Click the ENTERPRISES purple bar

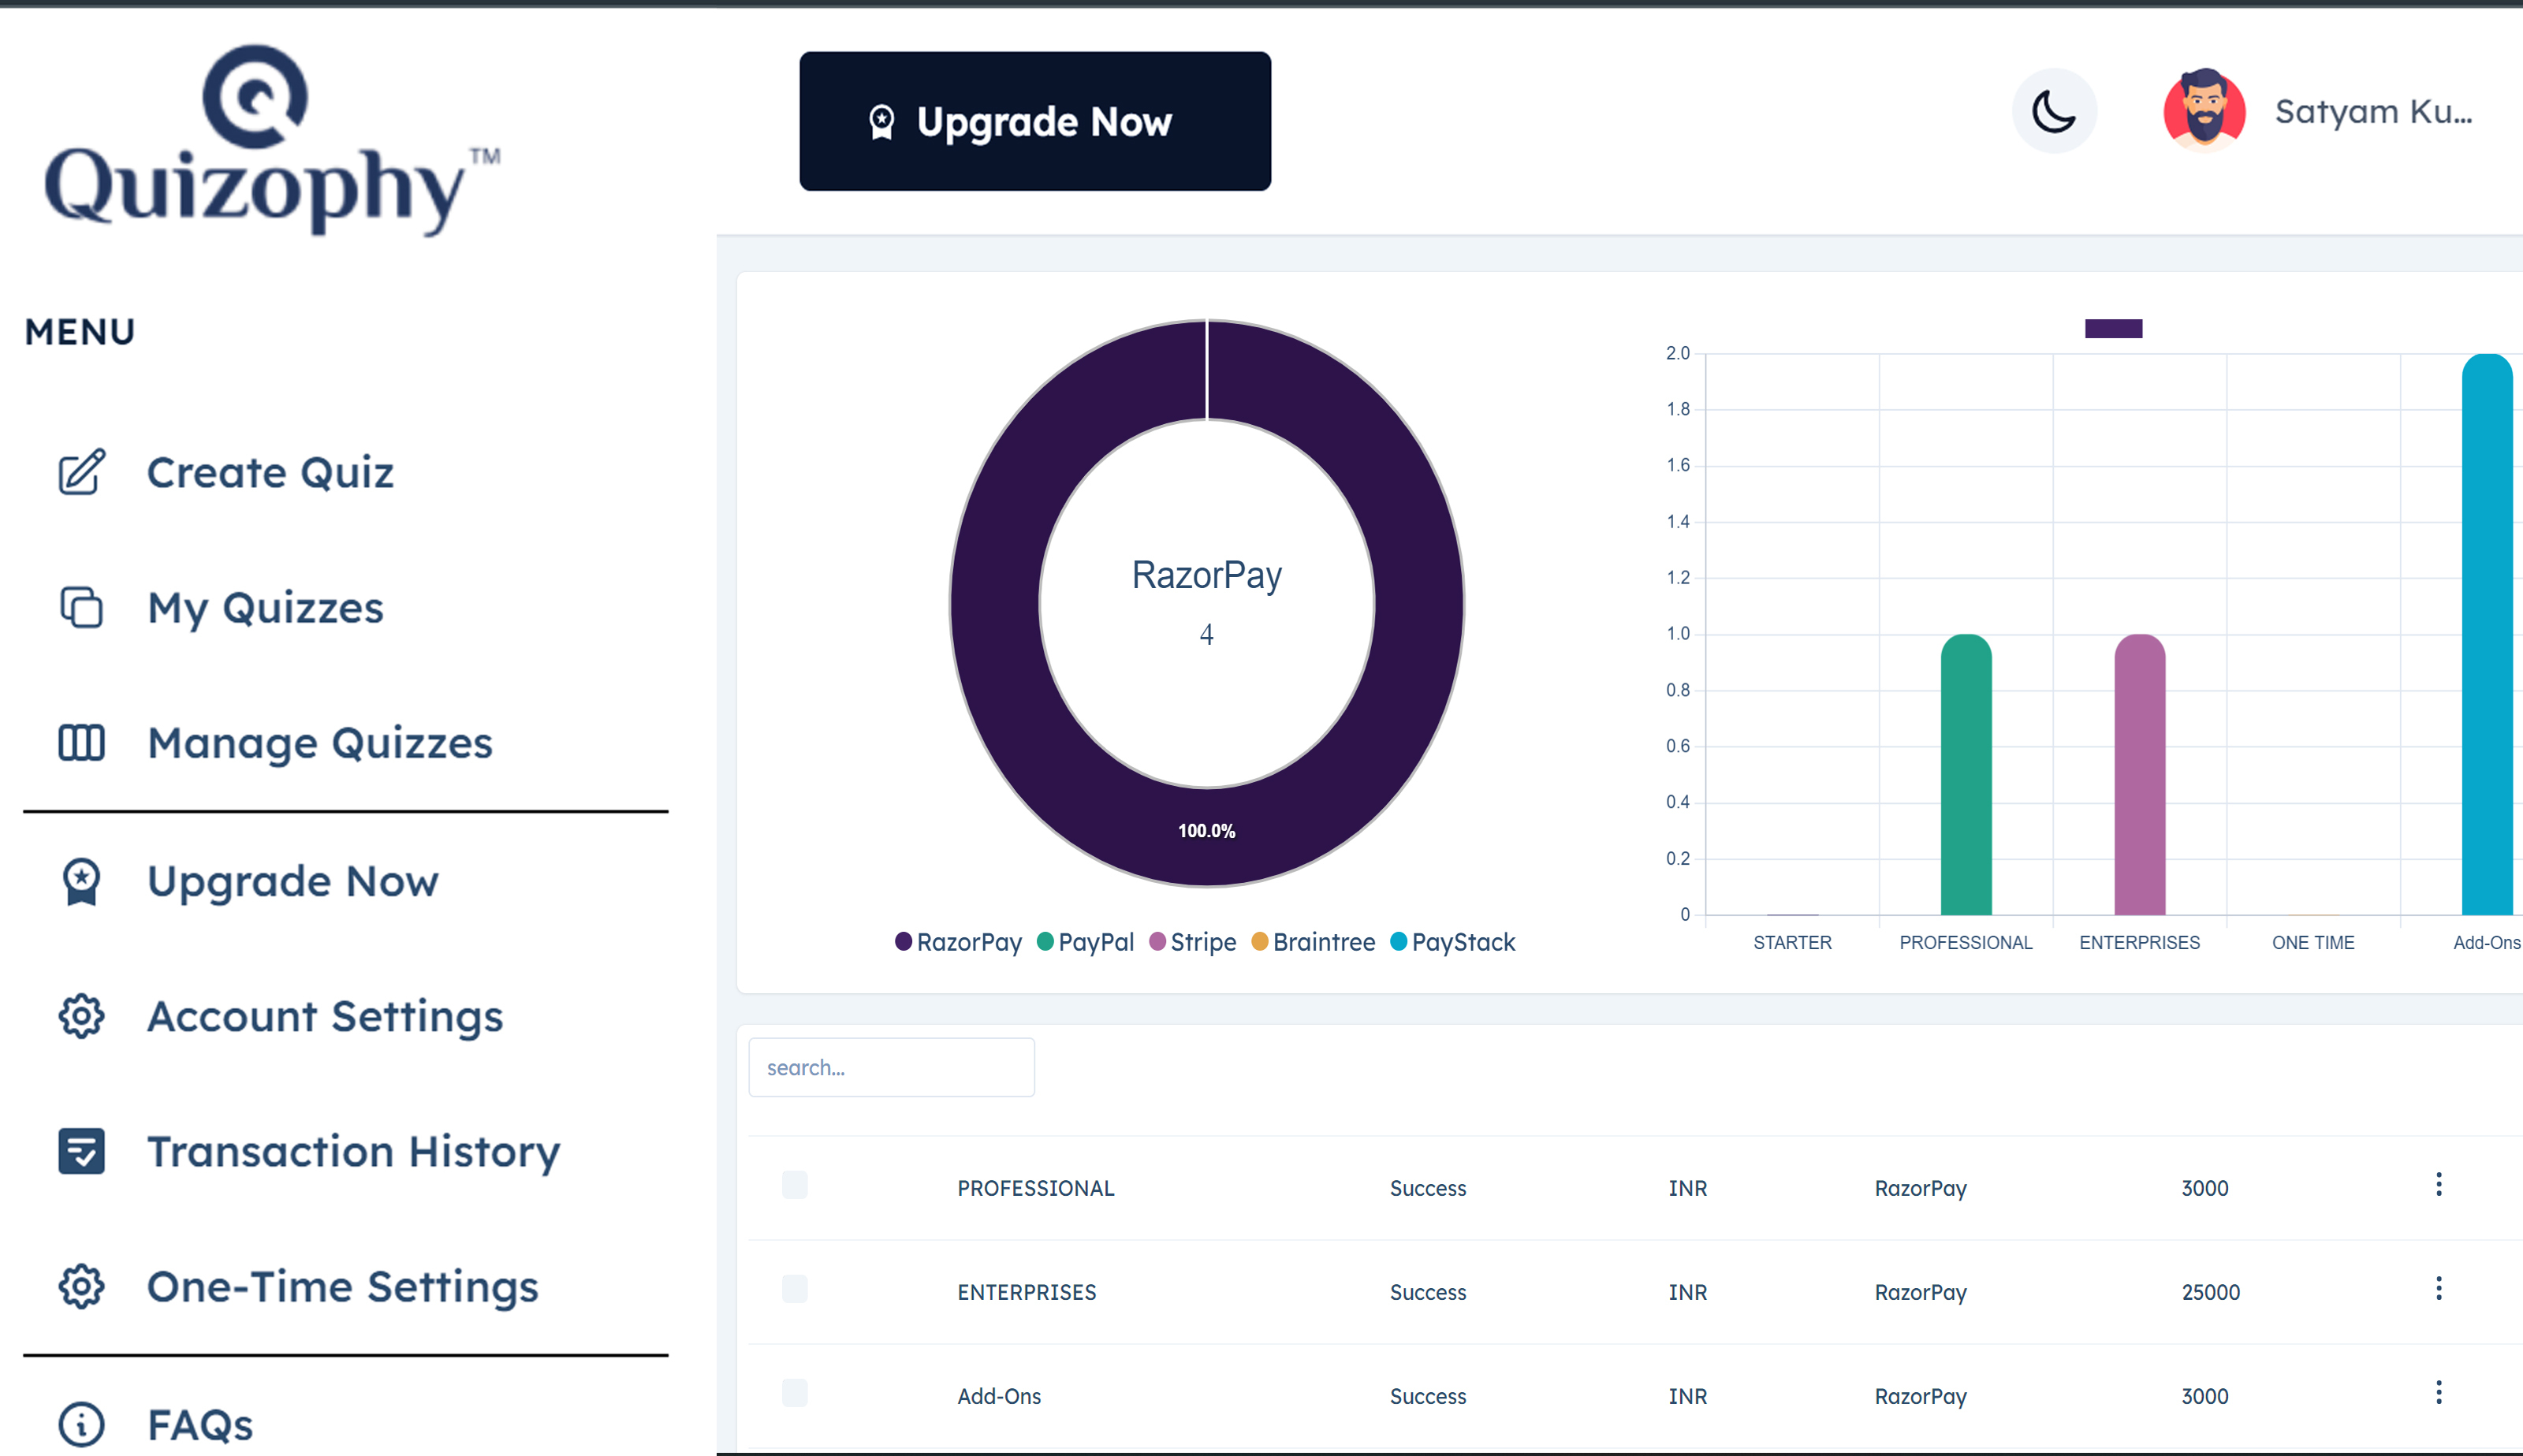(2140, 775)
